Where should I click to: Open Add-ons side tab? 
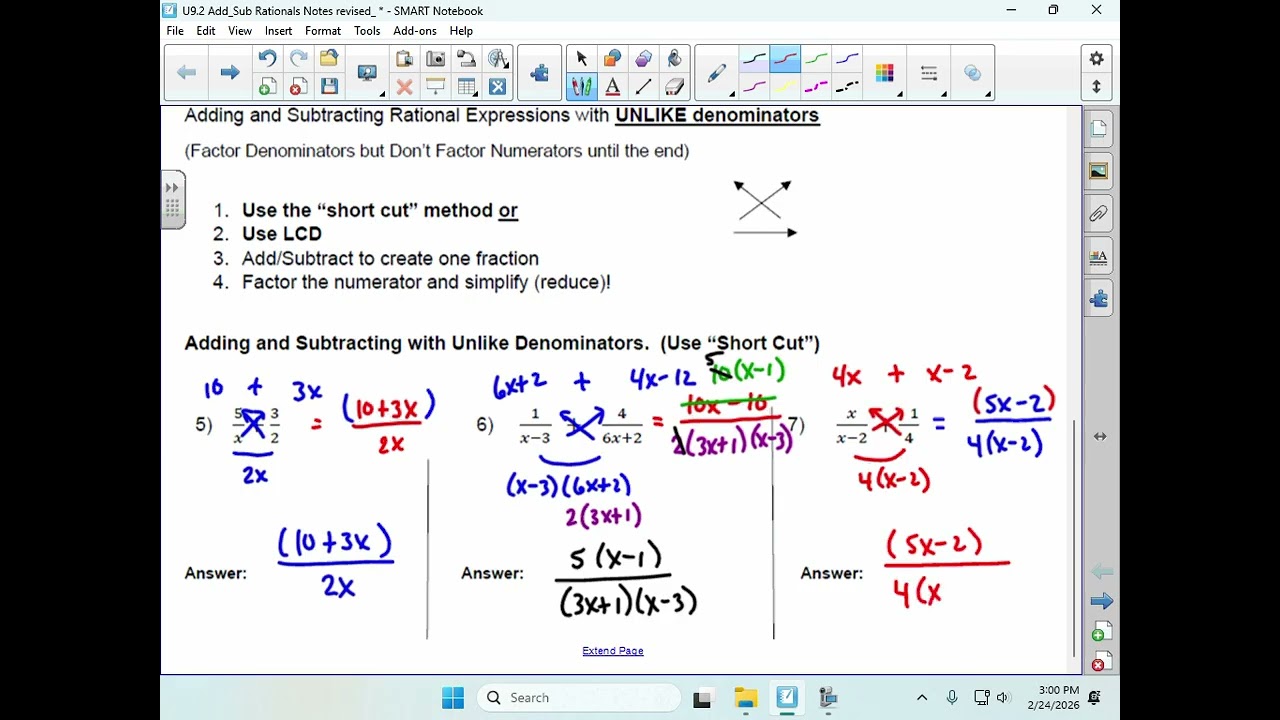(x=1098, y=299)
